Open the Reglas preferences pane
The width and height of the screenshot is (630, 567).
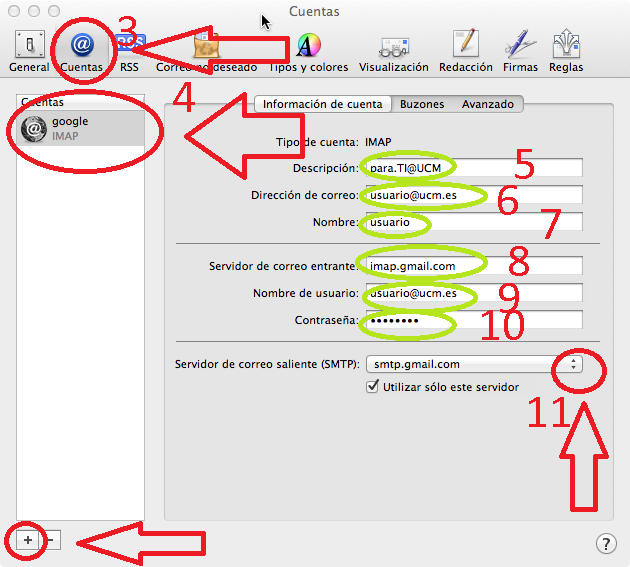click(566, 50)
